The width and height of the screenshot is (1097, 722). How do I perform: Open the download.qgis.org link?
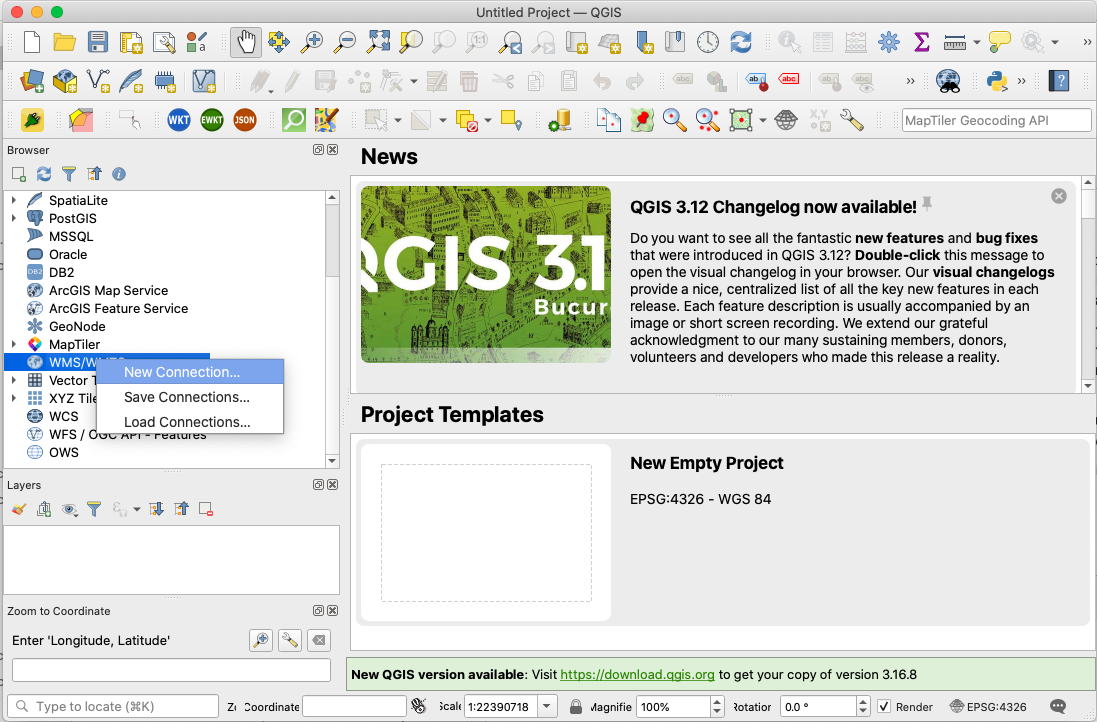(637, 674)
